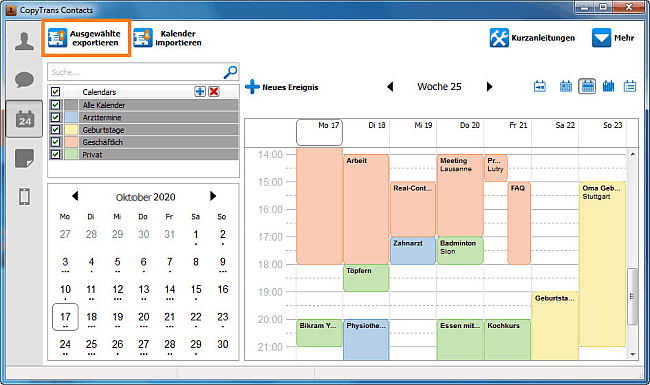The width and height of the screenshot is (650, 385).
Task: Open the Calendar section in sidebar
Action: click(24, 119)
